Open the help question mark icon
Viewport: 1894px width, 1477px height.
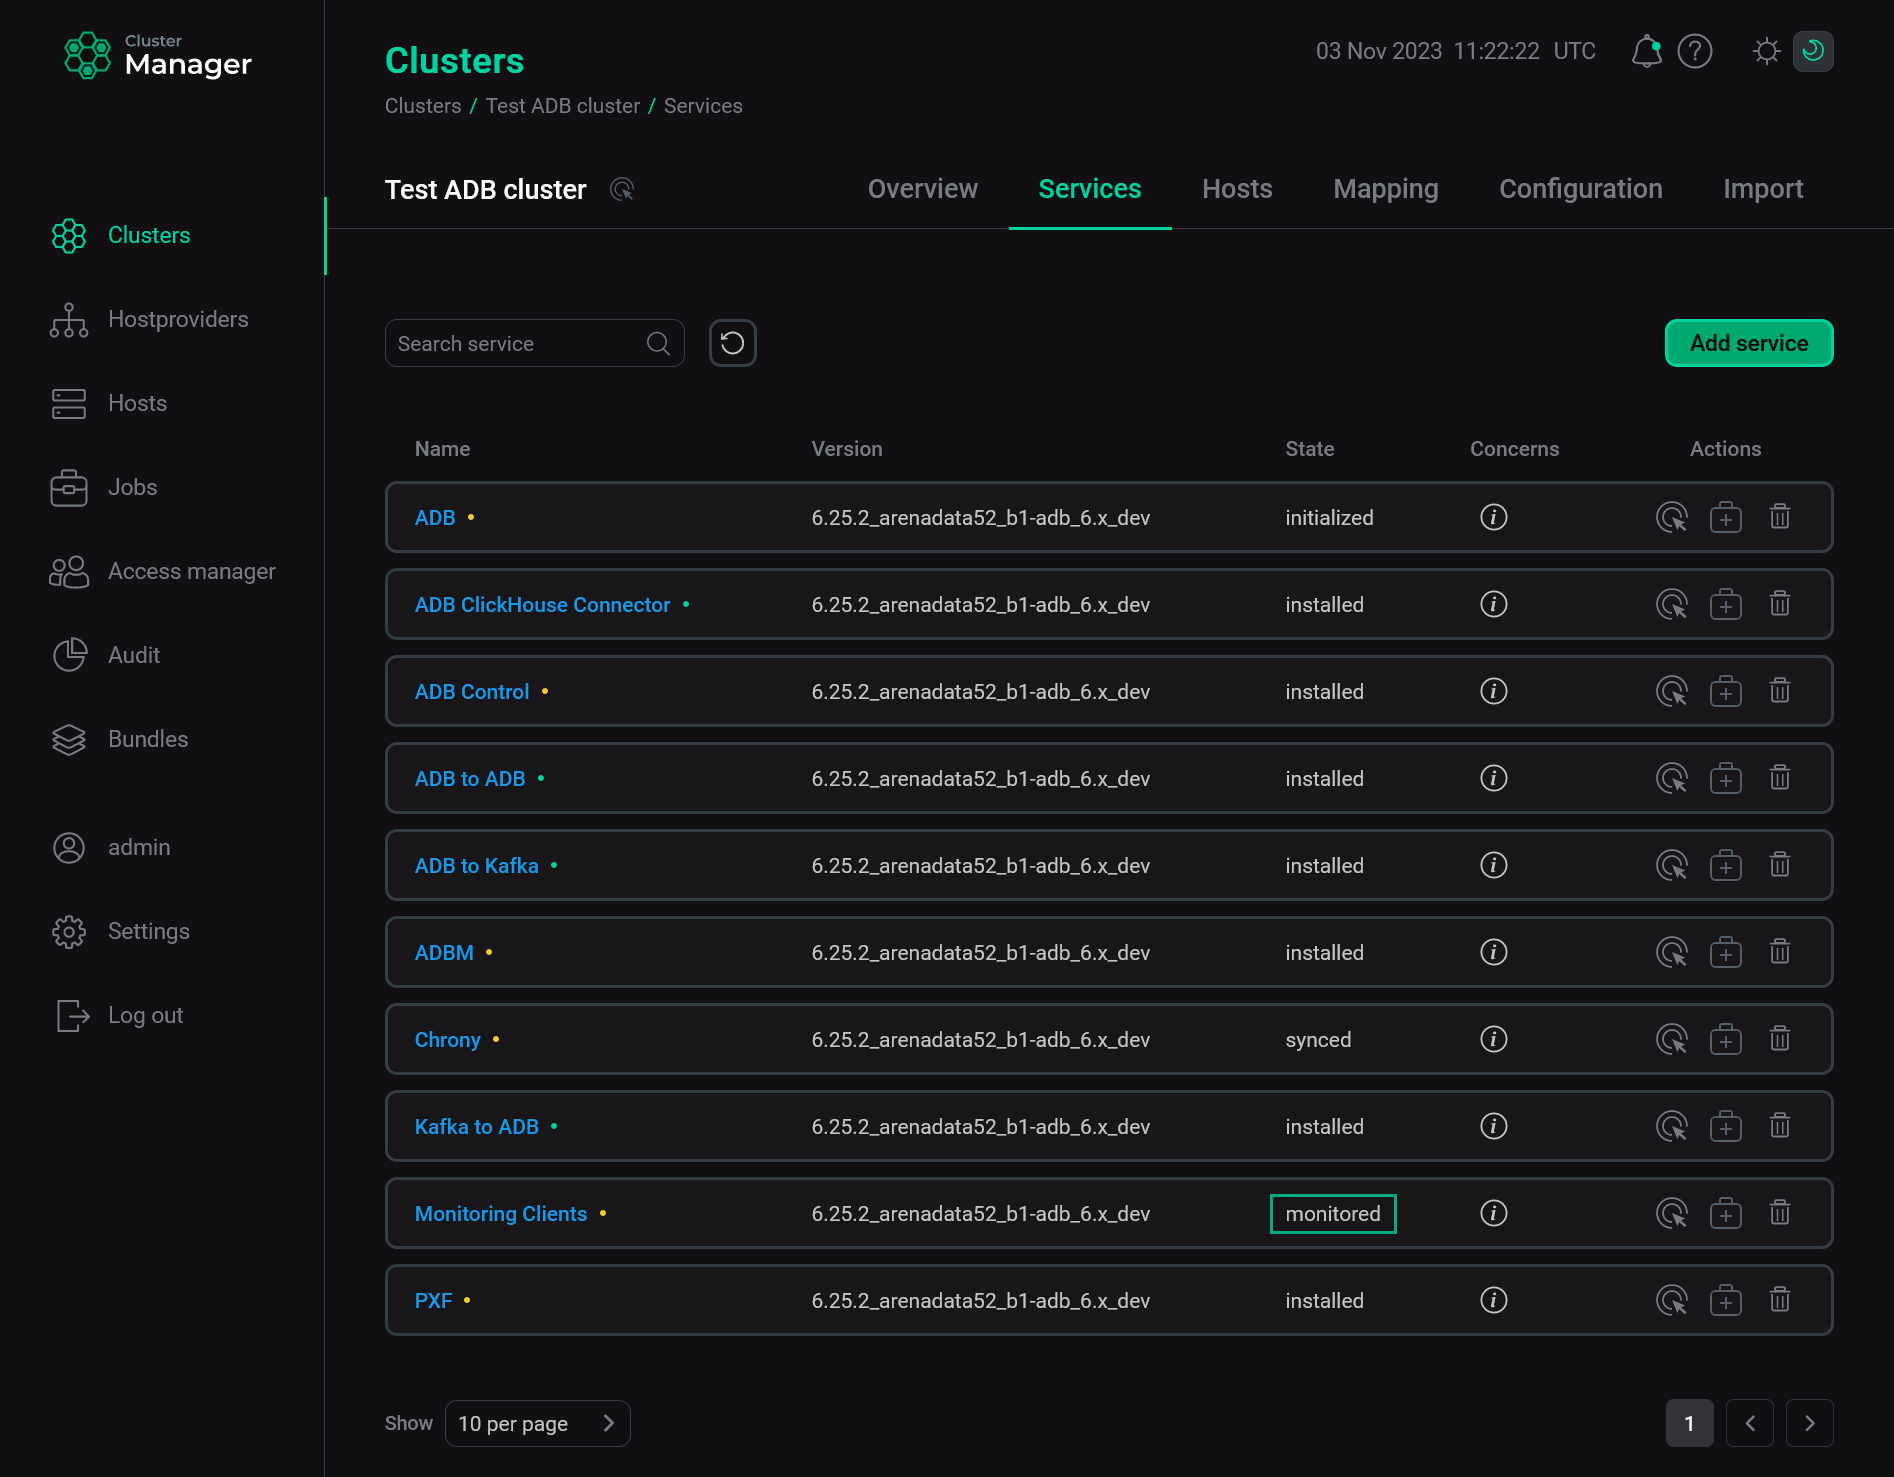1695,51
